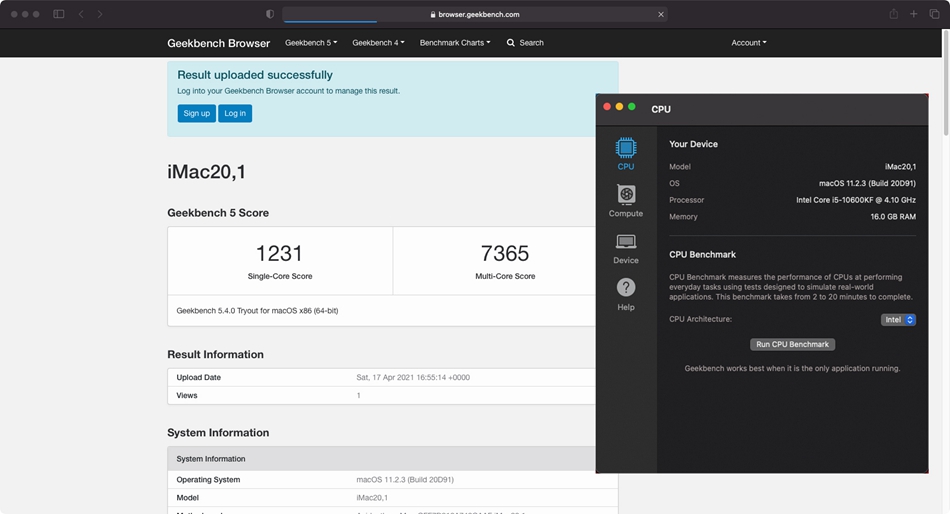The height and width of the screenshot is (514, 950).
Task: Open the Help section in Geekbench
Action: 626,289
